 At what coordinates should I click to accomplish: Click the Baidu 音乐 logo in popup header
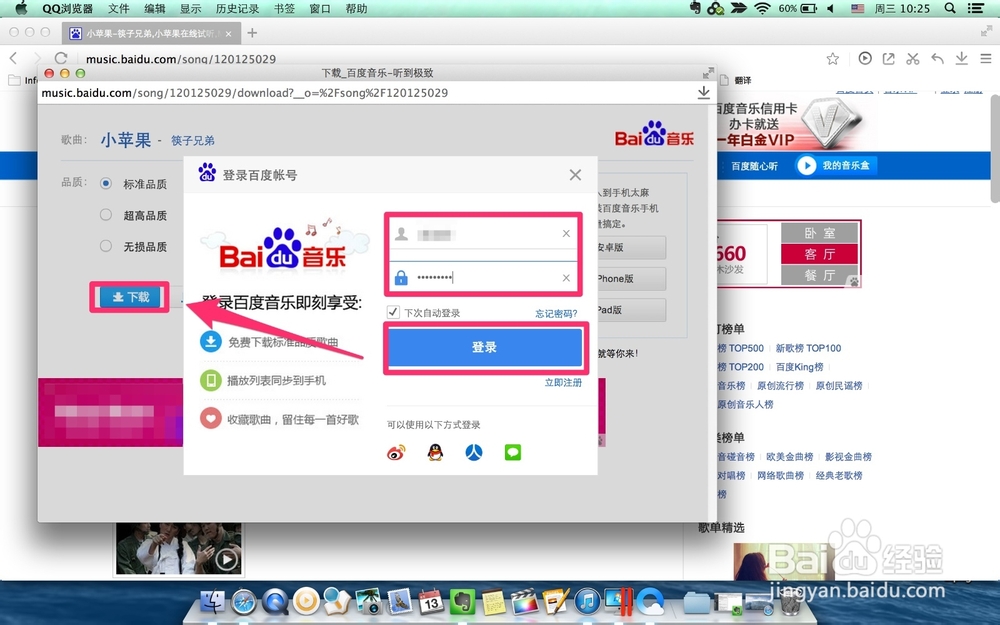654,135
